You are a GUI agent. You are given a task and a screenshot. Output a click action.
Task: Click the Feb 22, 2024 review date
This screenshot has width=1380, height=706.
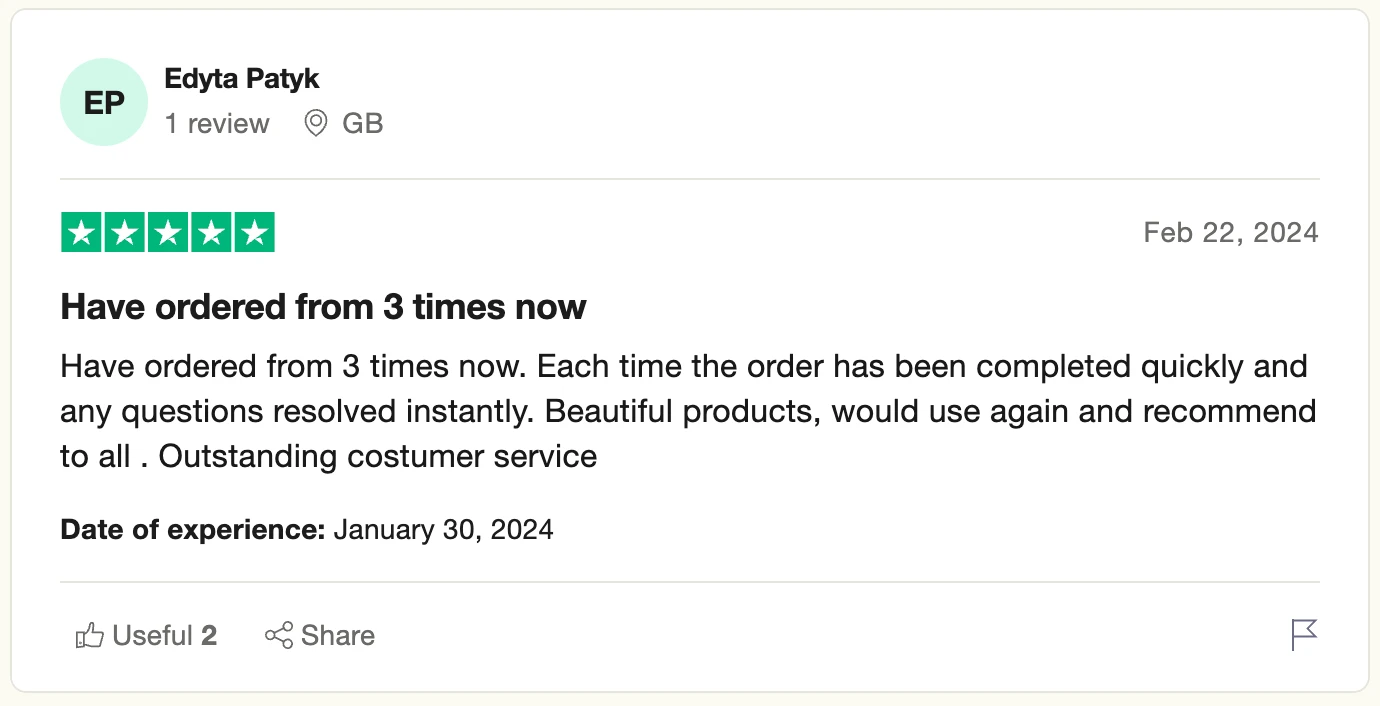pos(1231,233)
